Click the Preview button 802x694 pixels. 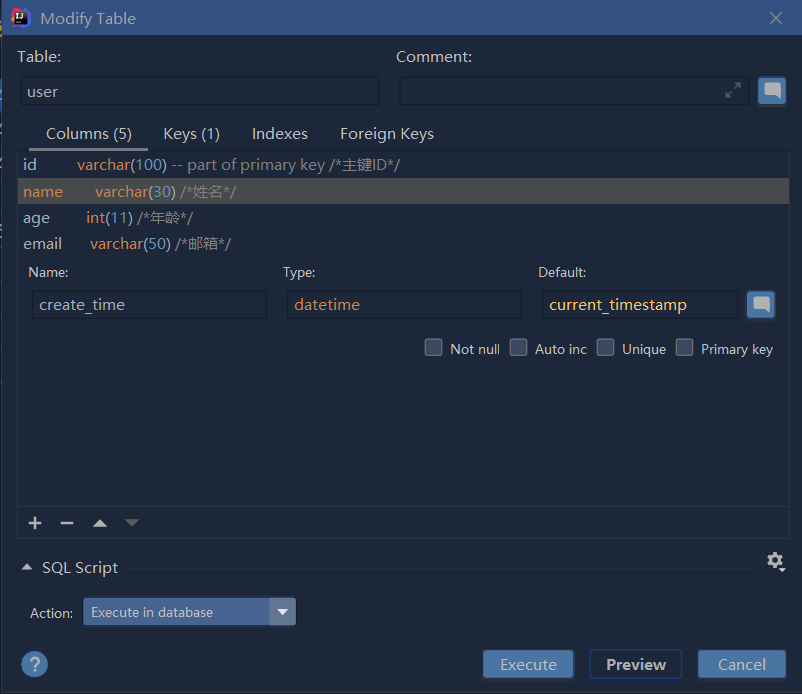(635, 663)
